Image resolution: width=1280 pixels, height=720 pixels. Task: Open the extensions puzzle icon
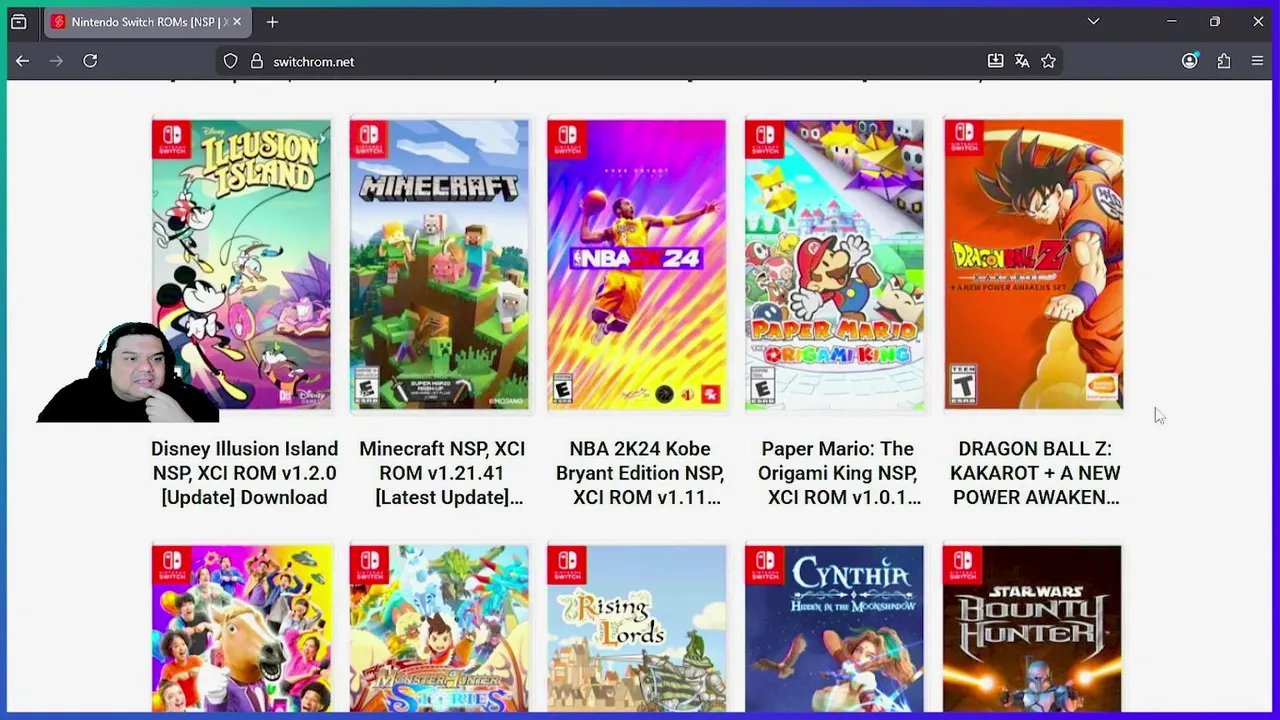(1224, 61)
